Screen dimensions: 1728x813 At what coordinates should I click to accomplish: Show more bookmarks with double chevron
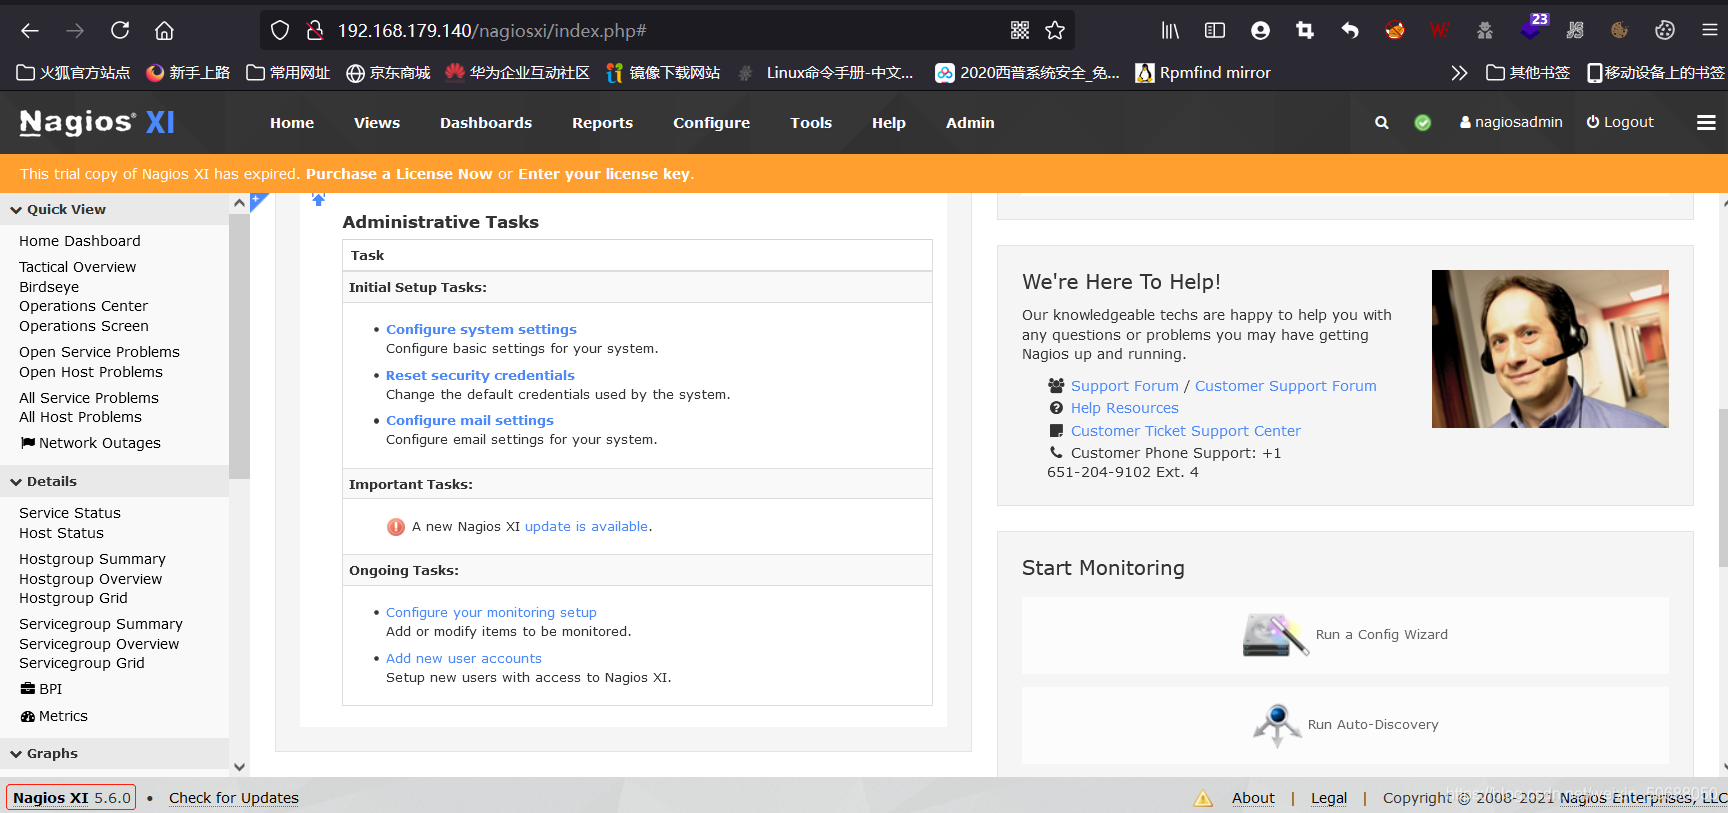1459,73
